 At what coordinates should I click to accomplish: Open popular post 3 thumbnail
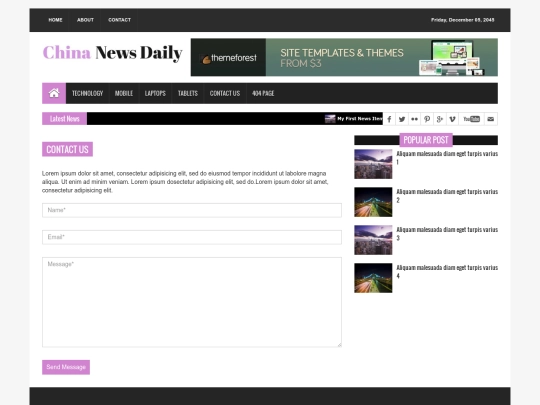373,240
